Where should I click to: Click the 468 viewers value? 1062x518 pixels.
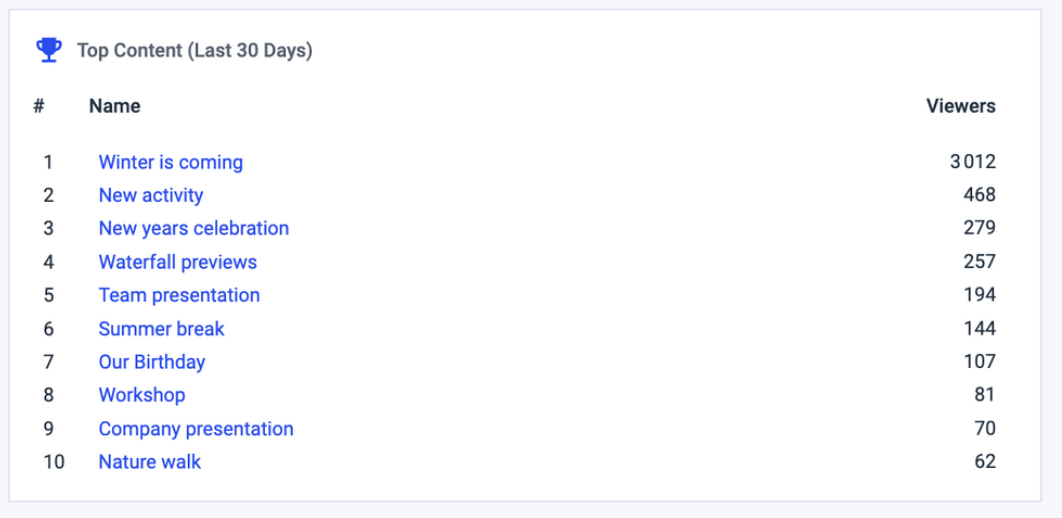[x=979, y=196]
